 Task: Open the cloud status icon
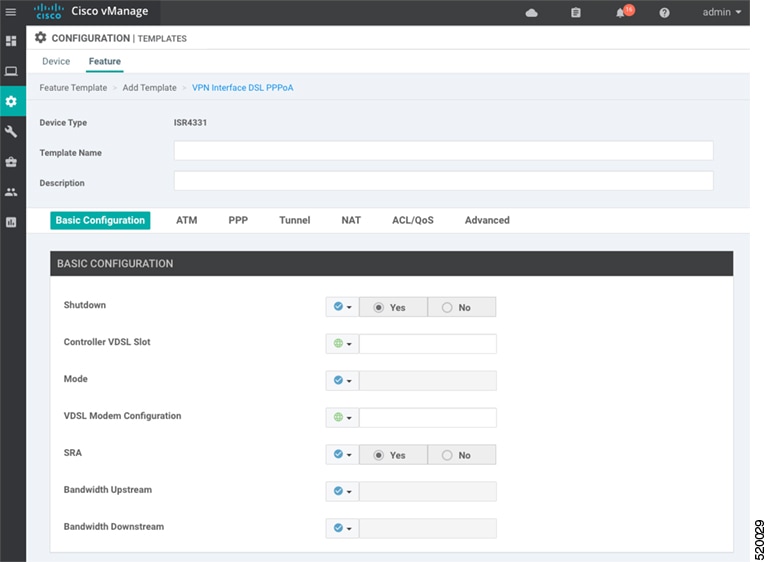coord(531,13)
